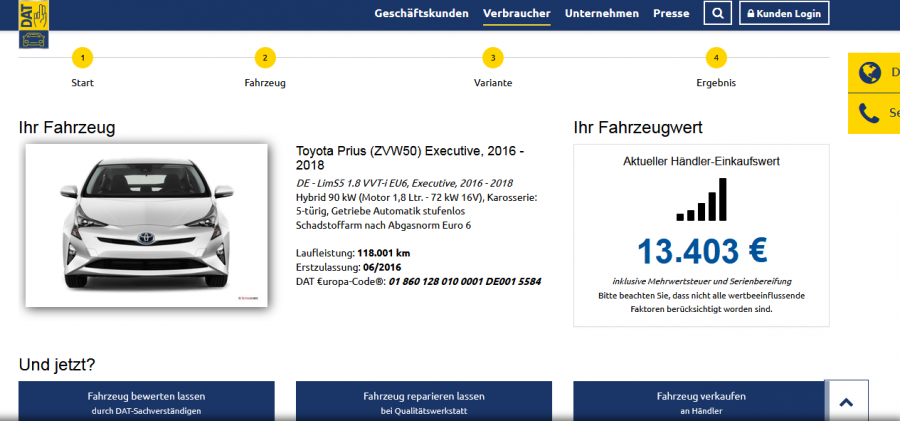Click the globe icon on side panel
The width and height of the screenshot is (900, 421).
tap(870, 72)
